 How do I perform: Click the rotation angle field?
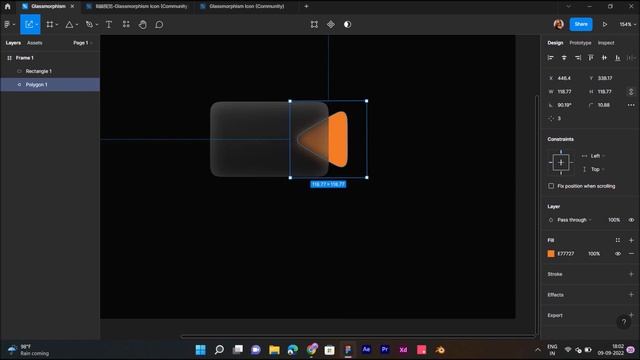click(565, 105)
